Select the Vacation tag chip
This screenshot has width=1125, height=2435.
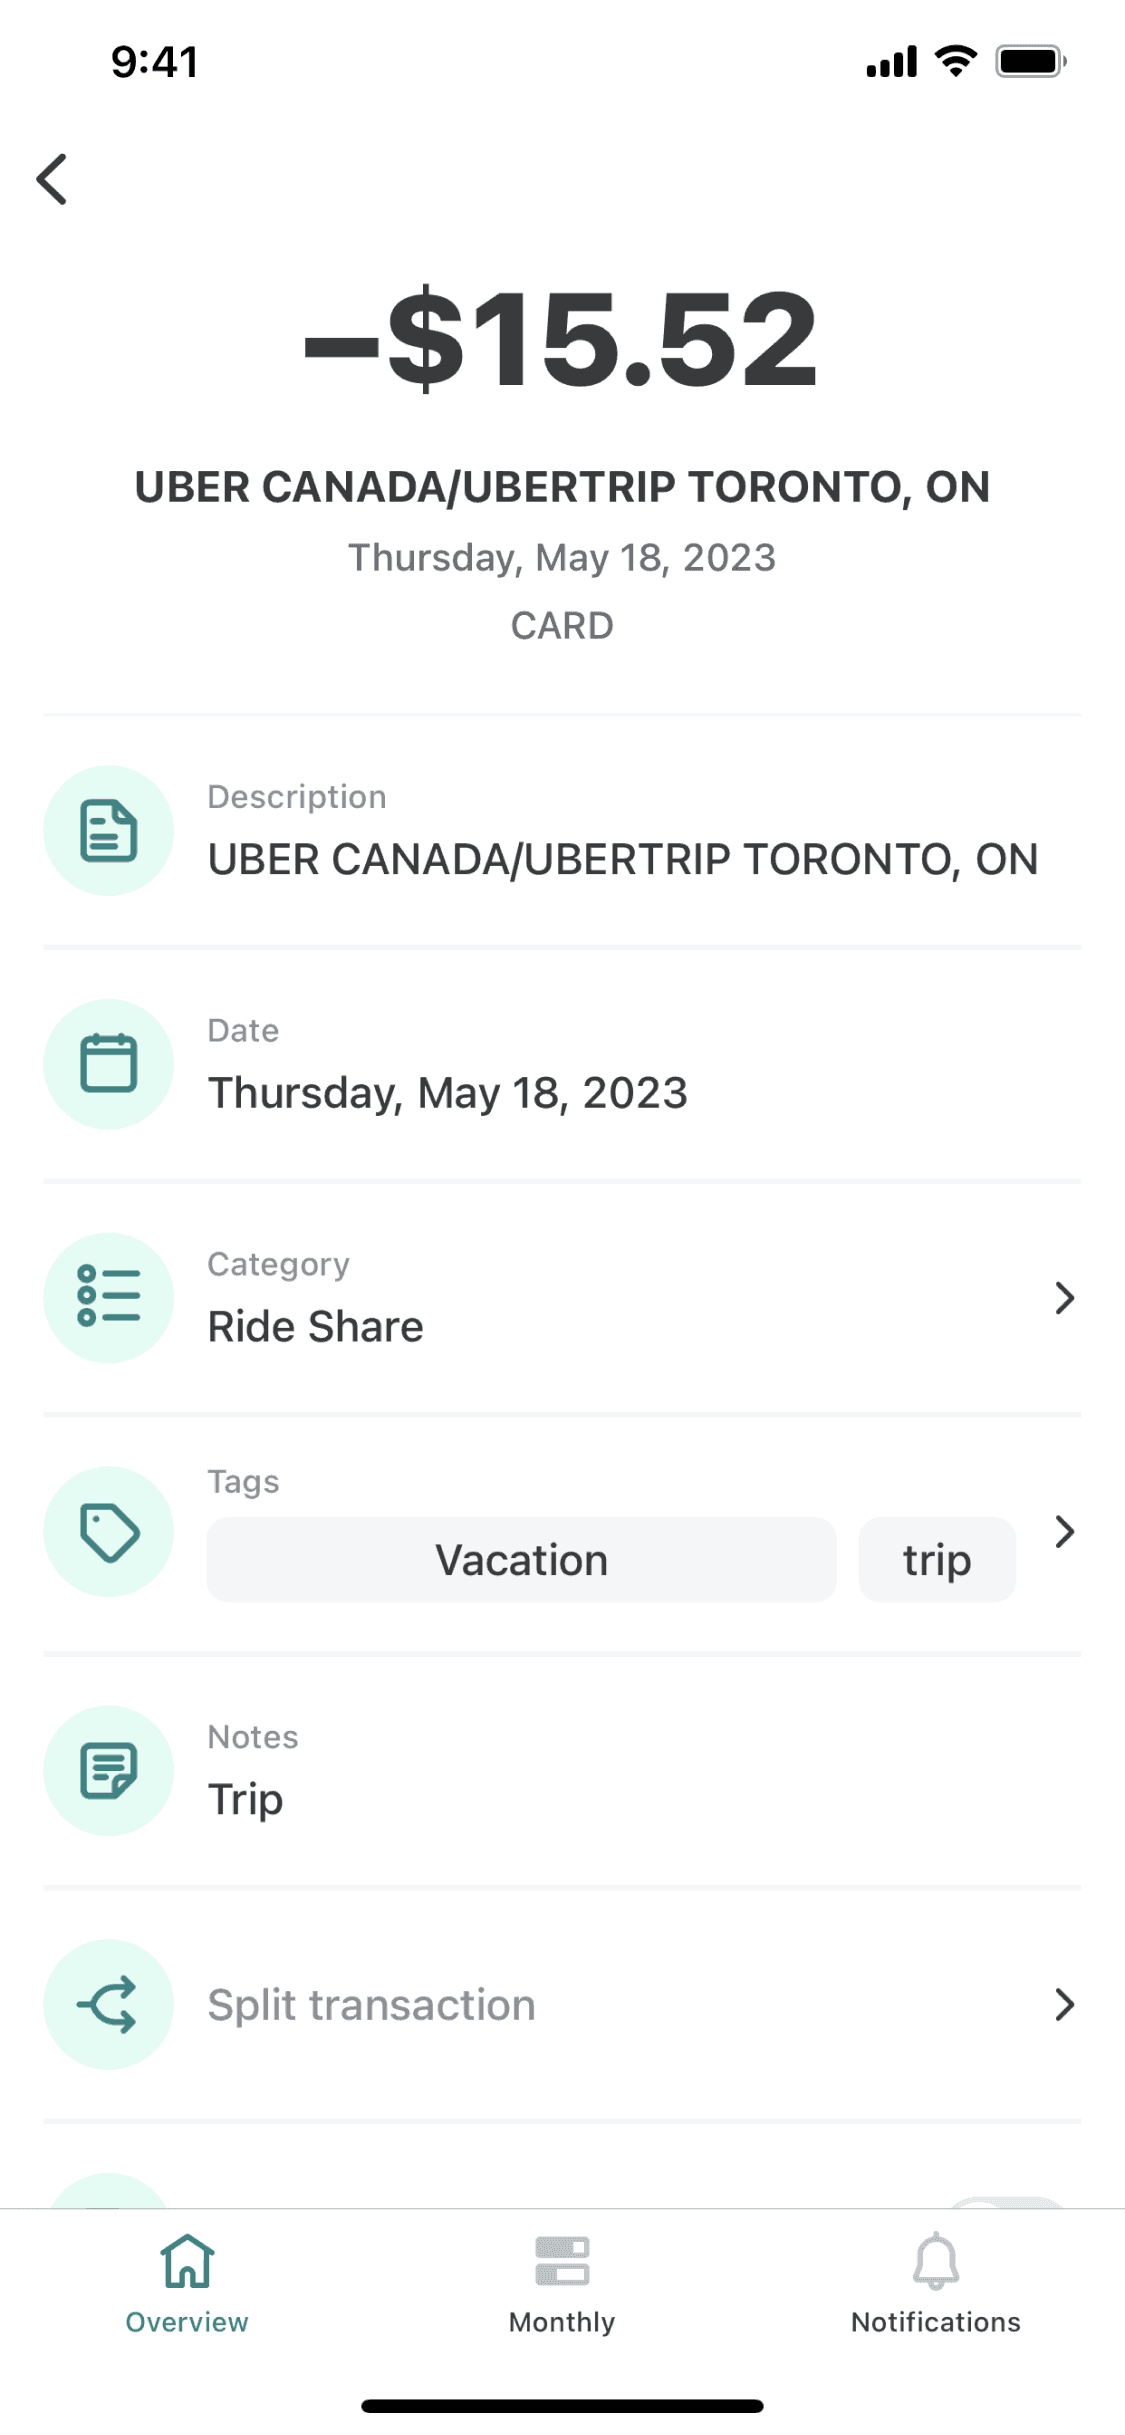(x=521, y=1560)
